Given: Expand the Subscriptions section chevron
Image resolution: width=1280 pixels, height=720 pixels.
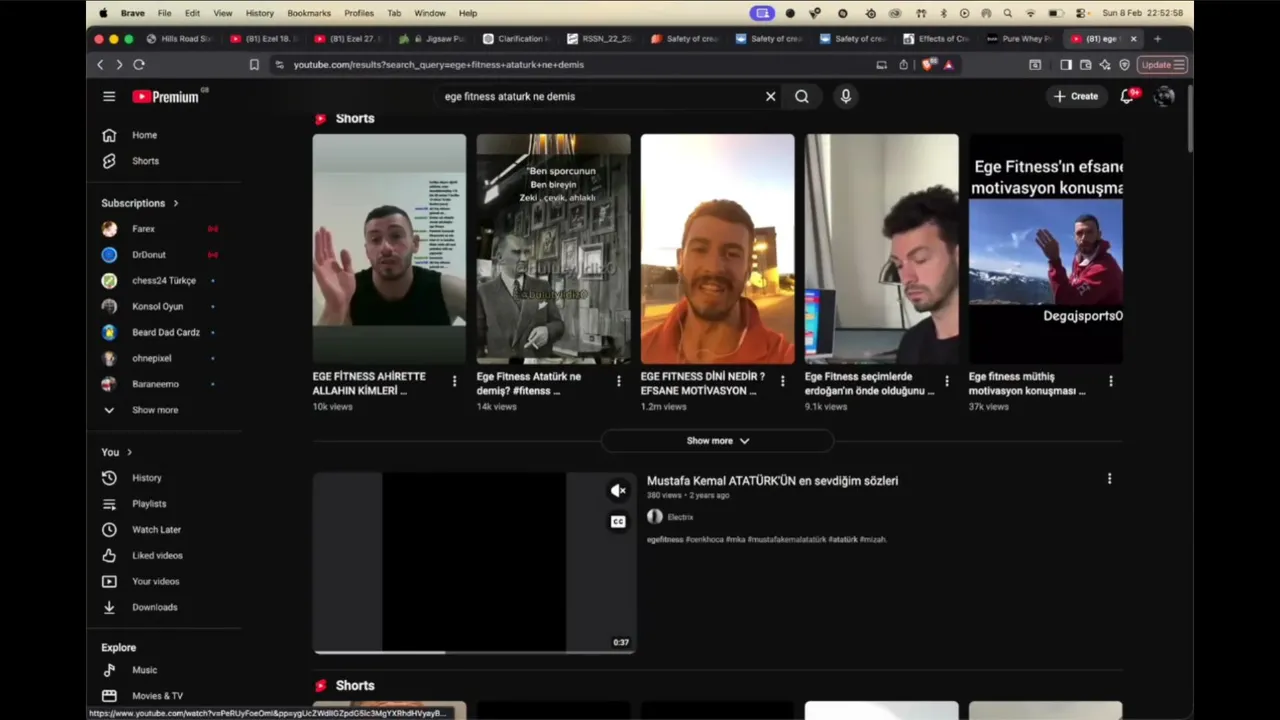Looking at the screenshot, I should point(176,203).
